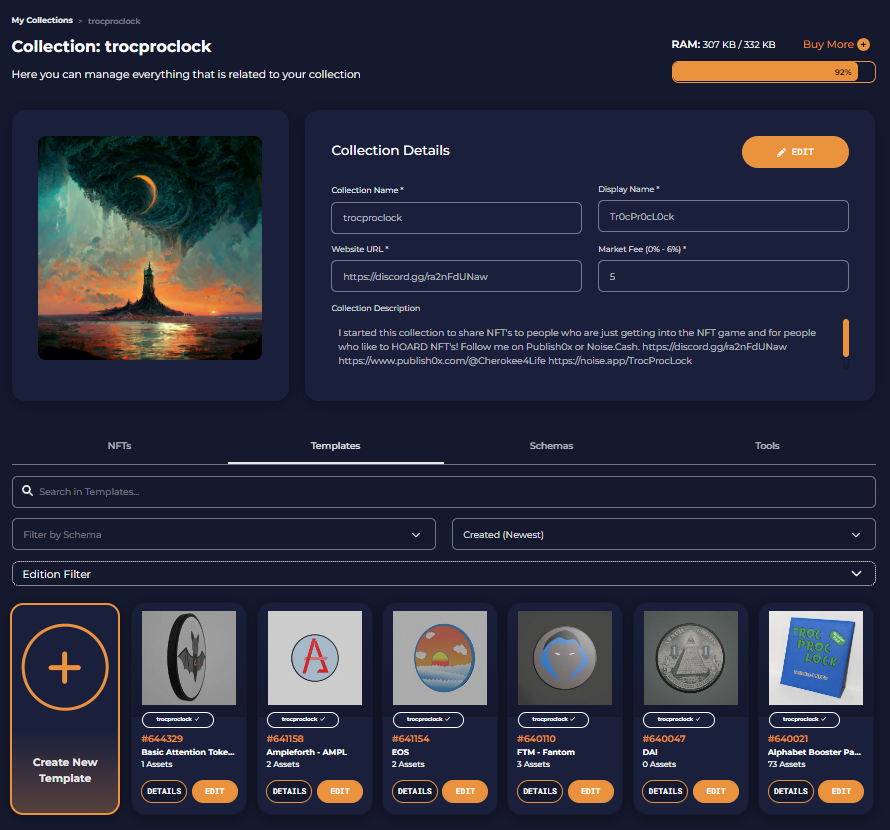The height and width of the screenshot is (830, 890).
Task: Click template ID #641154
Action: pos(410,739)
